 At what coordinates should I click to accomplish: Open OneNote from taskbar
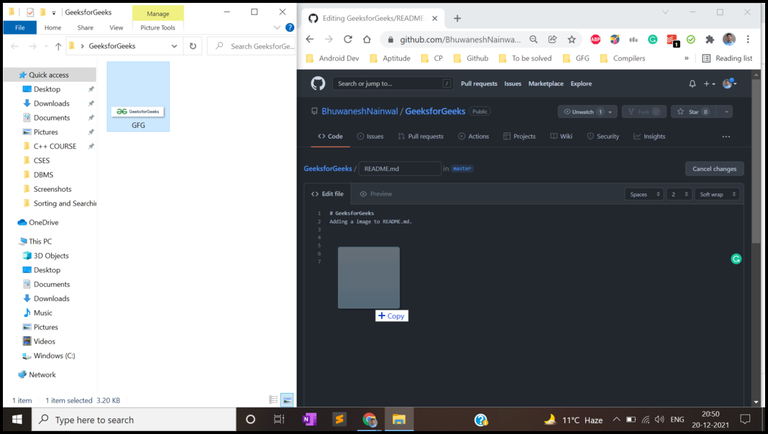(x=309, y=419)
